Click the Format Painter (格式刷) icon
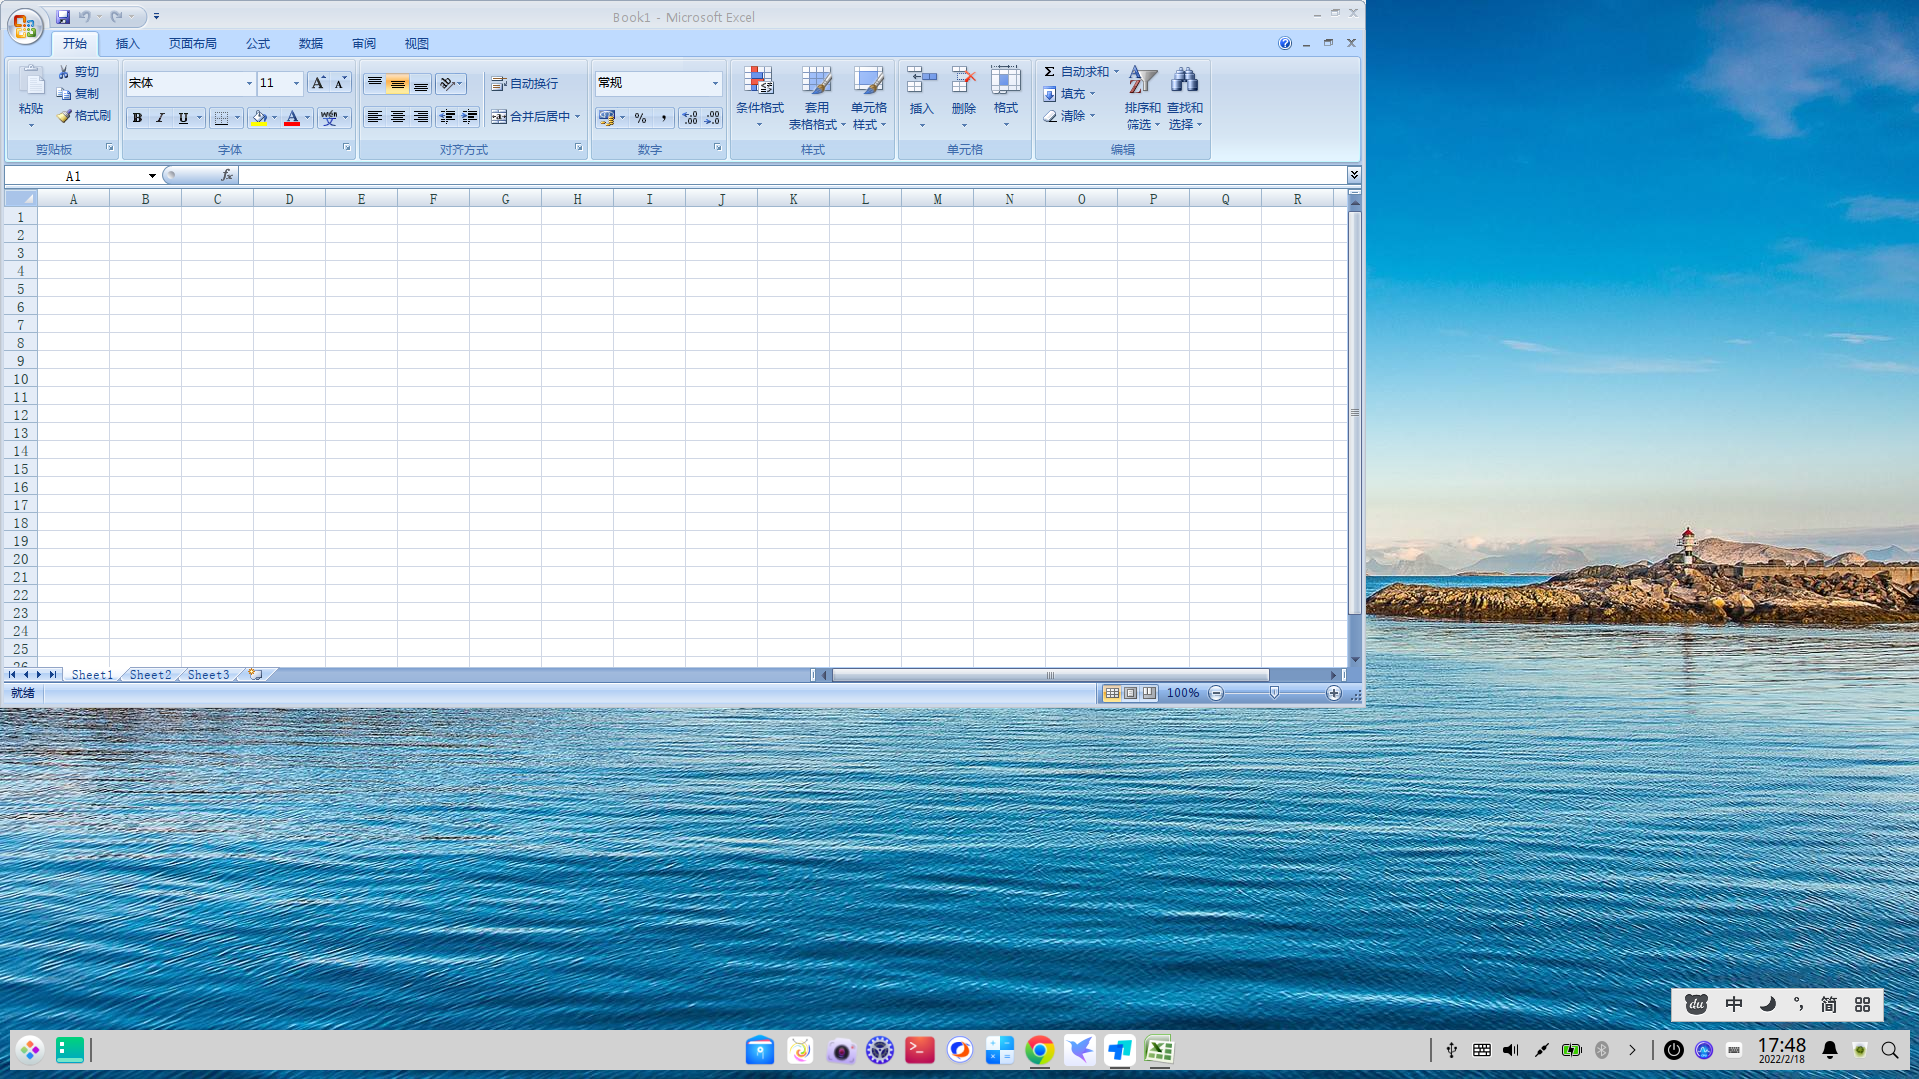 pyautogui.click(x=65, y=116)
